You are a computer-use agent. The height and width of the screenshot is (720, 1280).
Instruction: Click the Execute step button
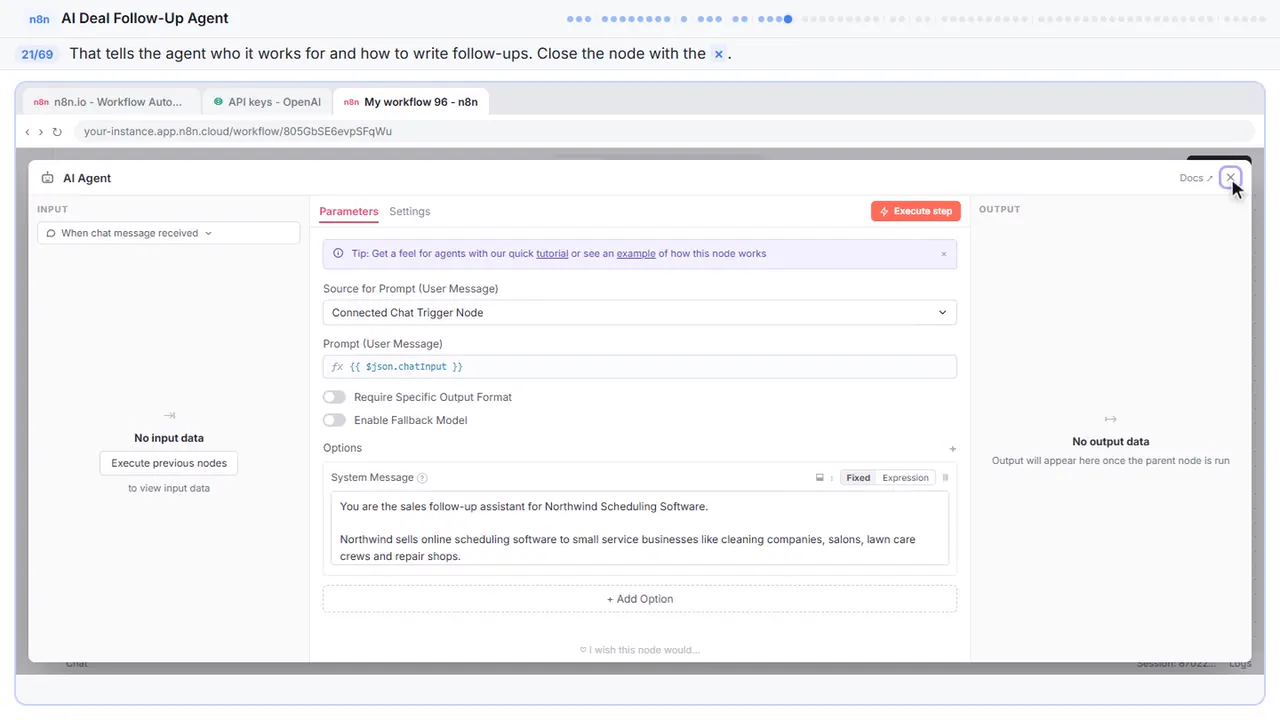tap(916, 211)
